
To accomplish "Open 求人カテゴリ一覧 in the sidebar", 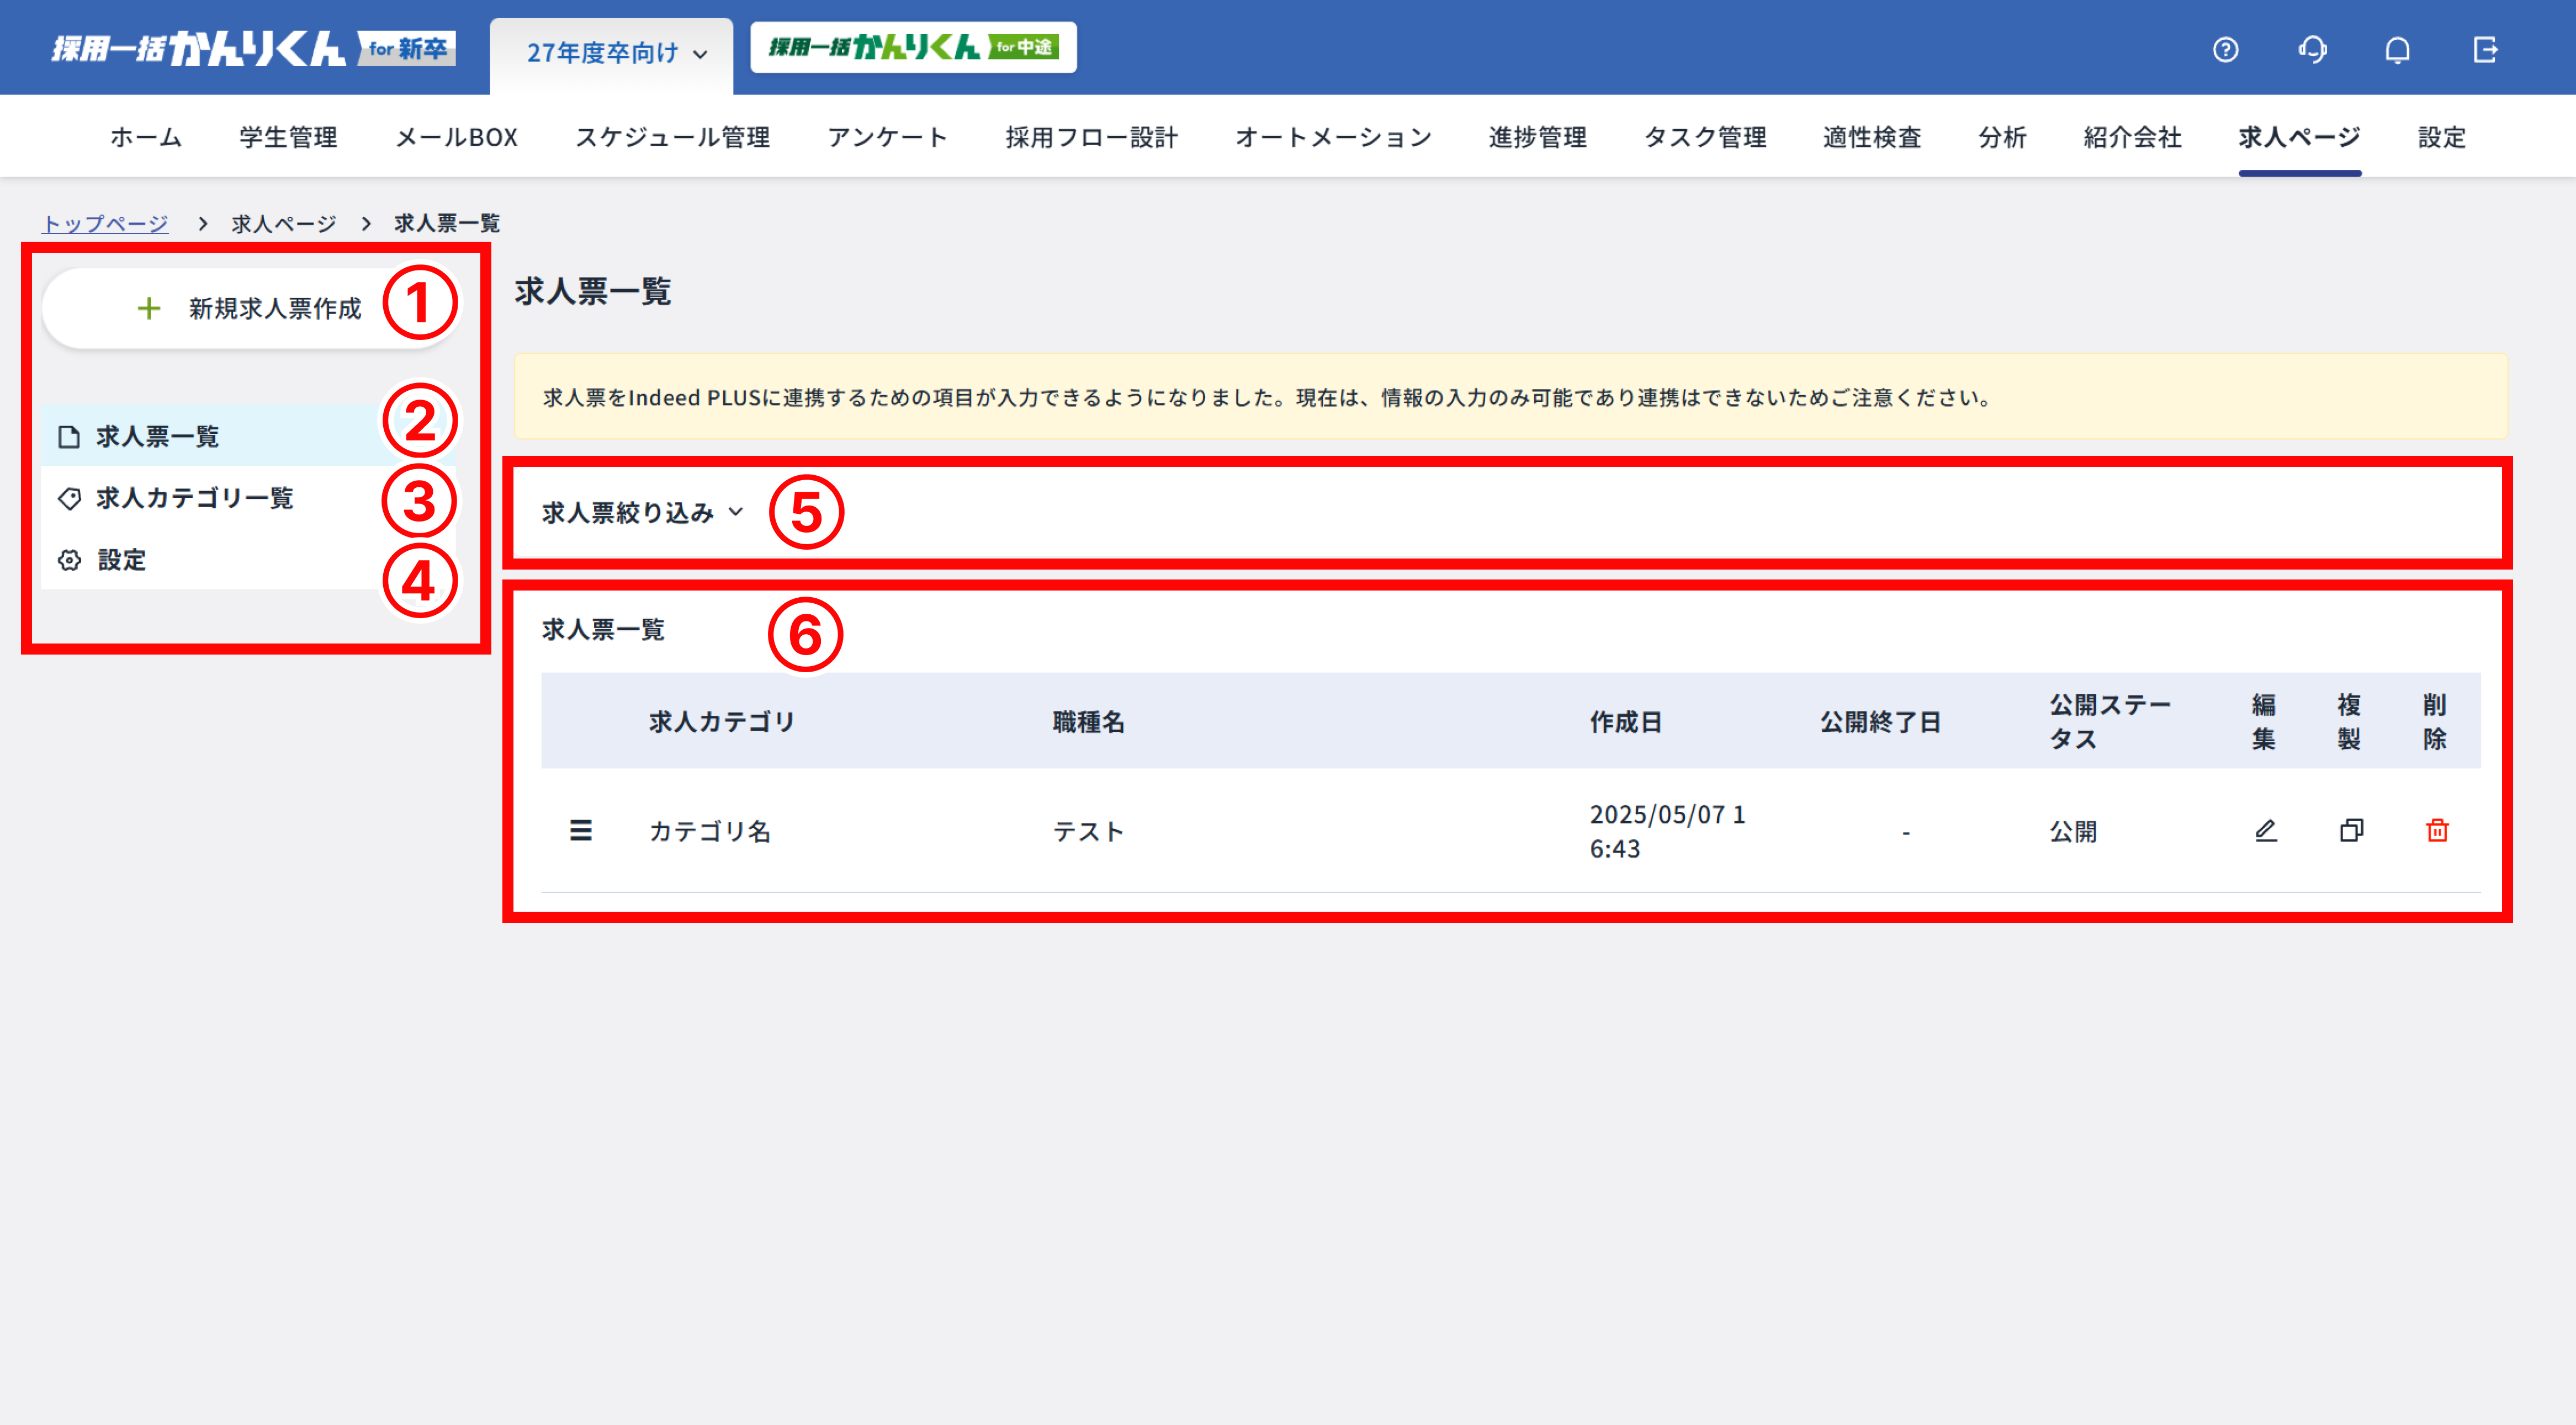I will pos(194,498).
